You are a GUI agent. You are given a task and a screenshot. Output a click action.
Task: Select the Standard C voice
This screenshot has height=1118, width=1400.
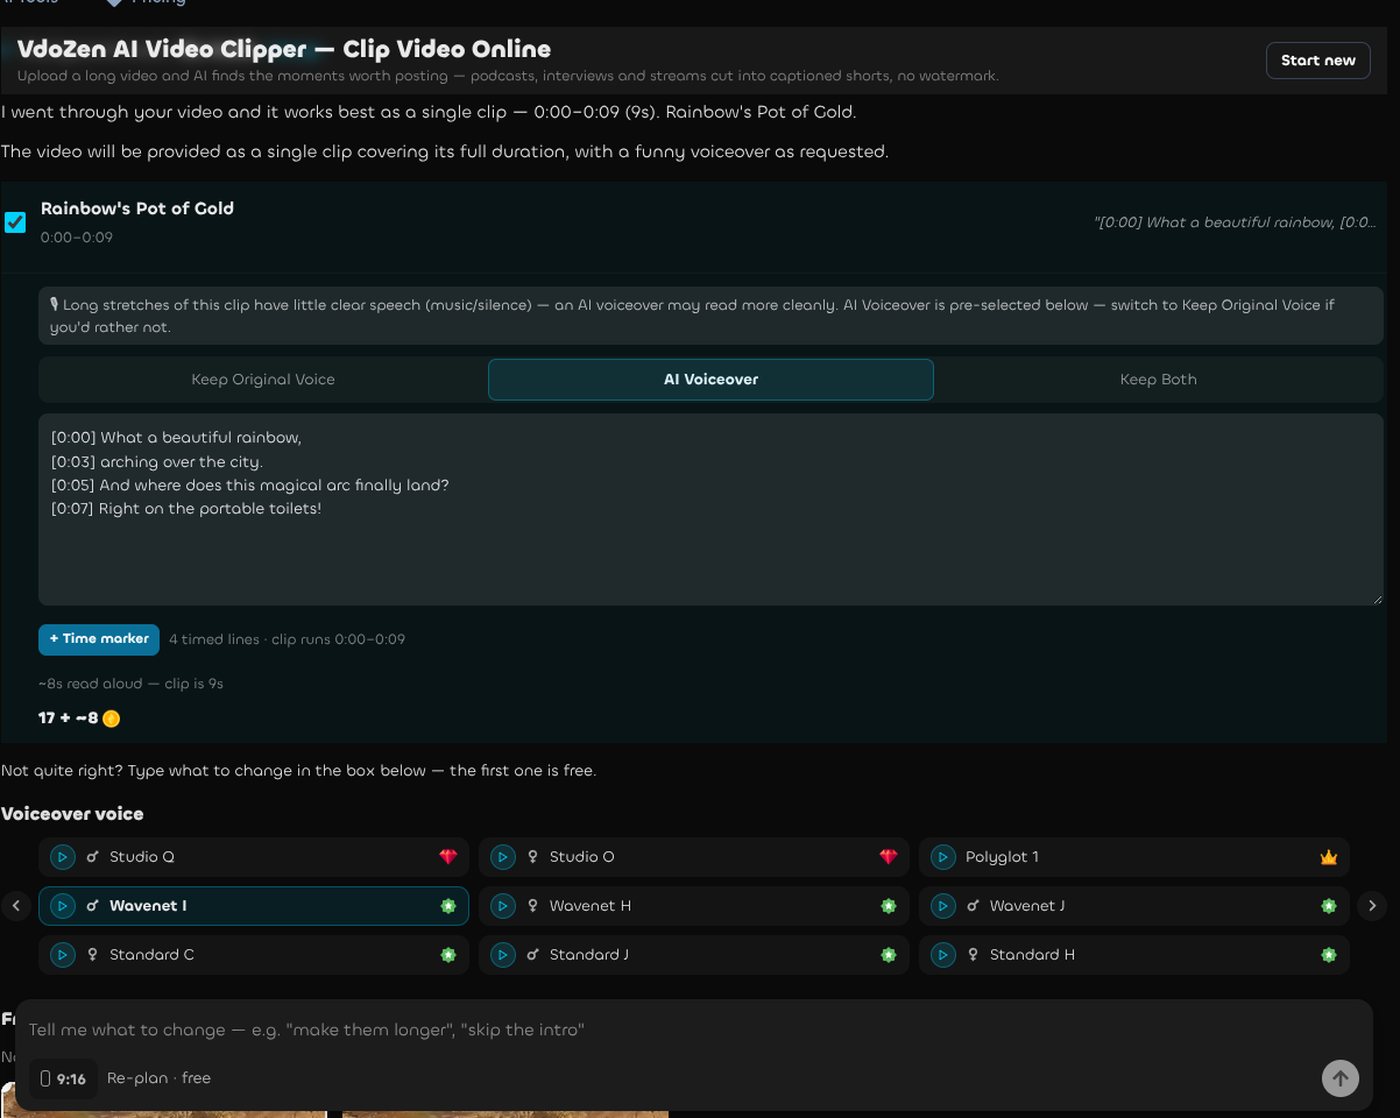254,955
